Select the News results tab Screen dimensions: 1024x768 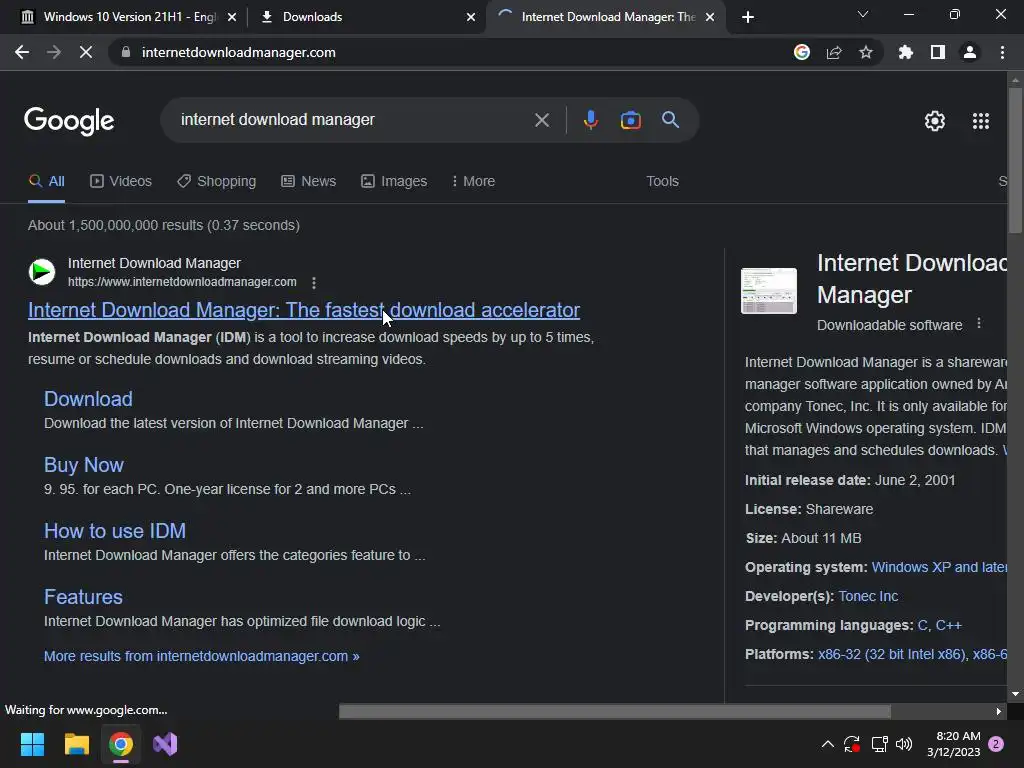[x=308, y=181]
